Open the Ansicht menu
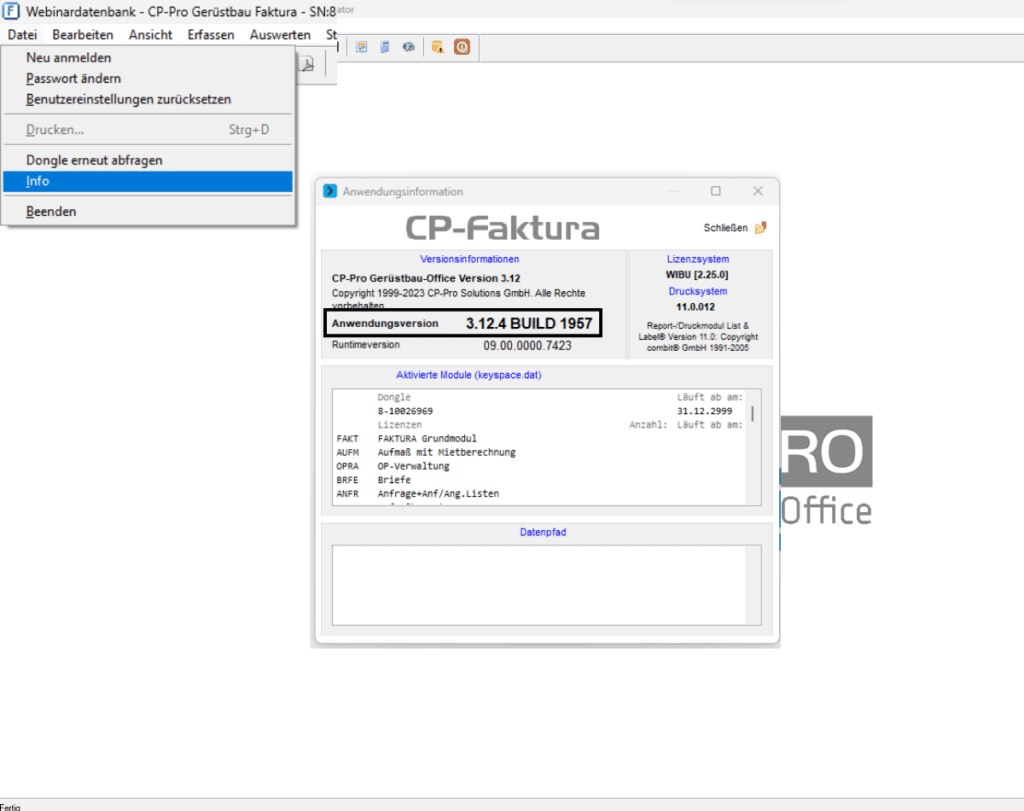Image resolution: width=1024 pixels, height=811 pixels. [x=150, y=35]
